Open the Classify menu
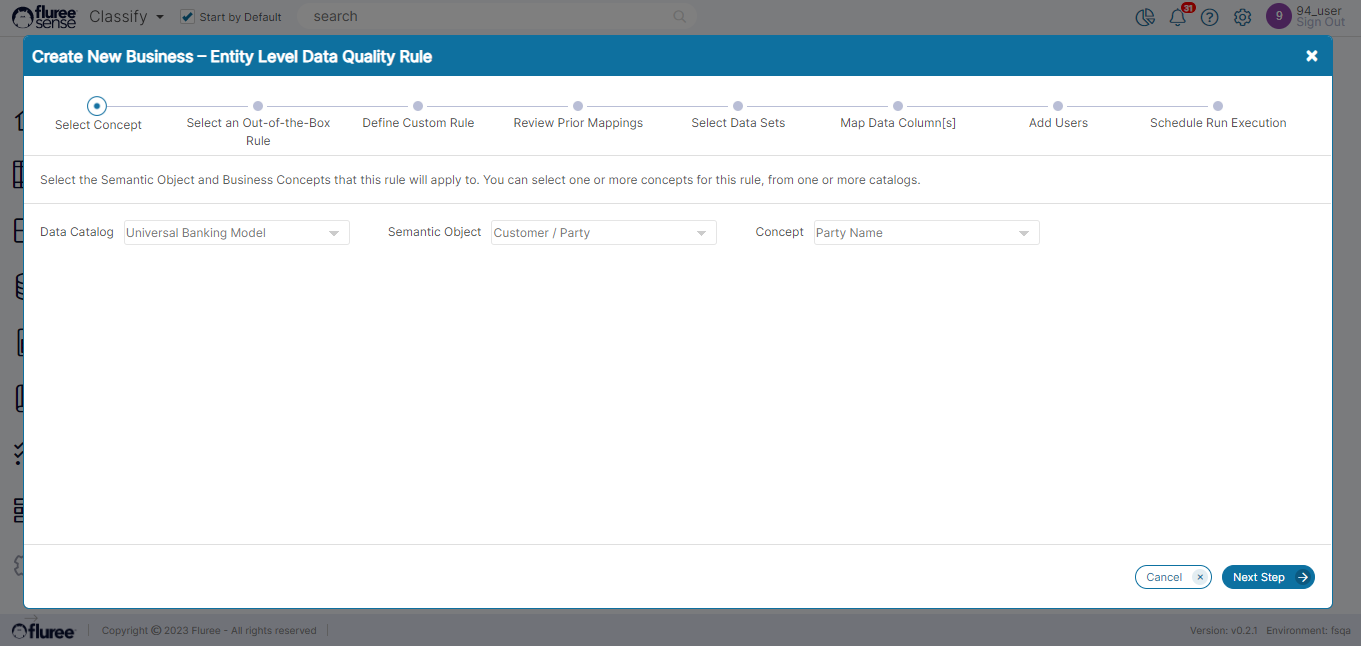 coord(126,17)
